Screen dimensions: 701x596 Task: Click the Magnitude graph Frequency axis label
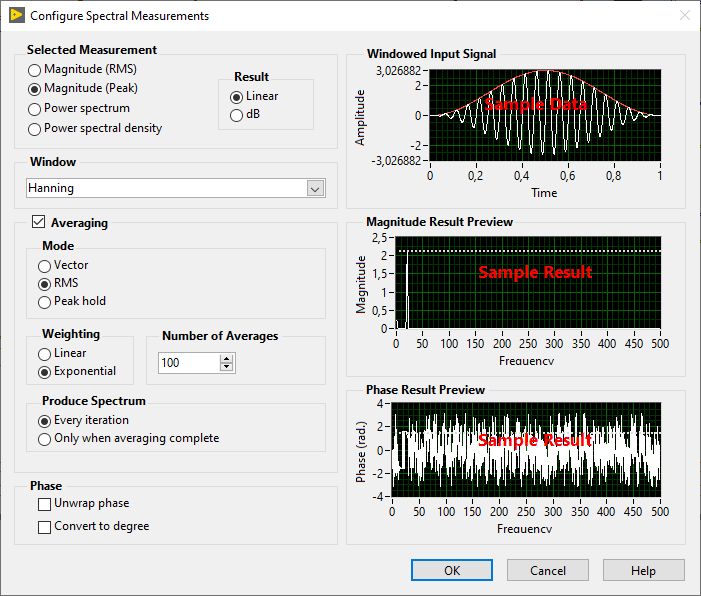[x=527, y=361]
